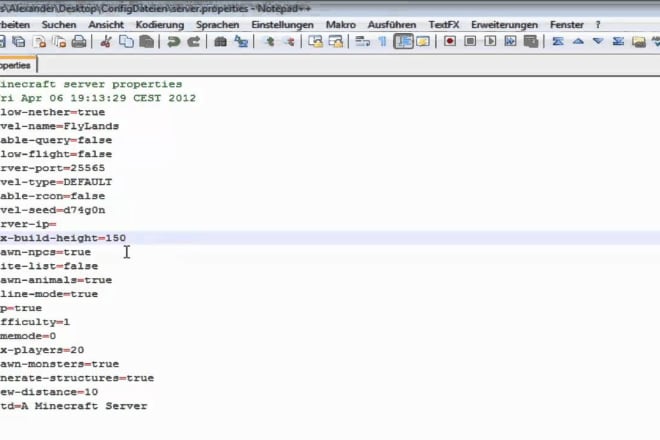The width and height of the screenshot is (660, 440).
Task: Open the Erweiterungen menu
Action: [x=504, y=25]
